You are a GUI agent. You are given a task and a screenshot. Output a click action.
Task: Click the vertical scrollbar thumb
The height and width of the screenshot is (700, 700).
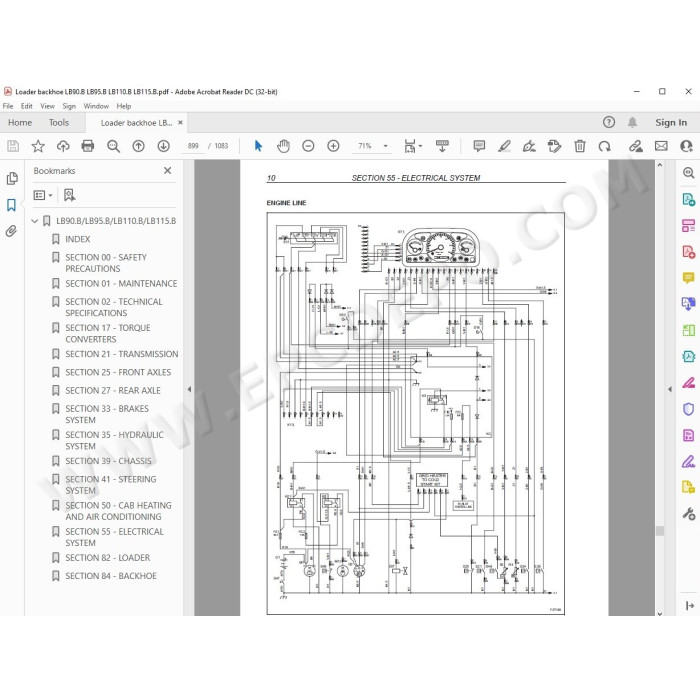pyautogui.click(x=660, y=531)
